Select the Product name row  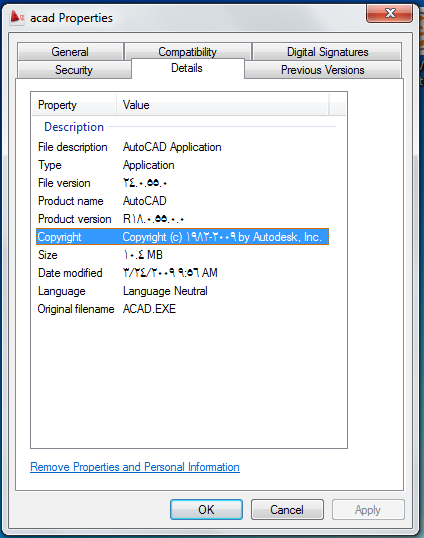[x=182, y=201]
